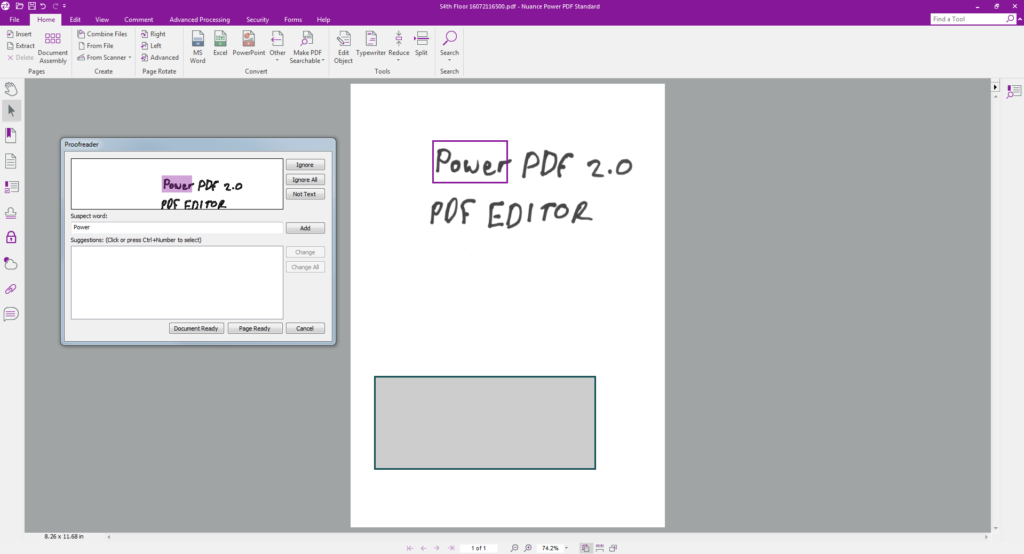Rotate page Right
This screenshot has width=1024, height=554.
click(x=153, y=34)
